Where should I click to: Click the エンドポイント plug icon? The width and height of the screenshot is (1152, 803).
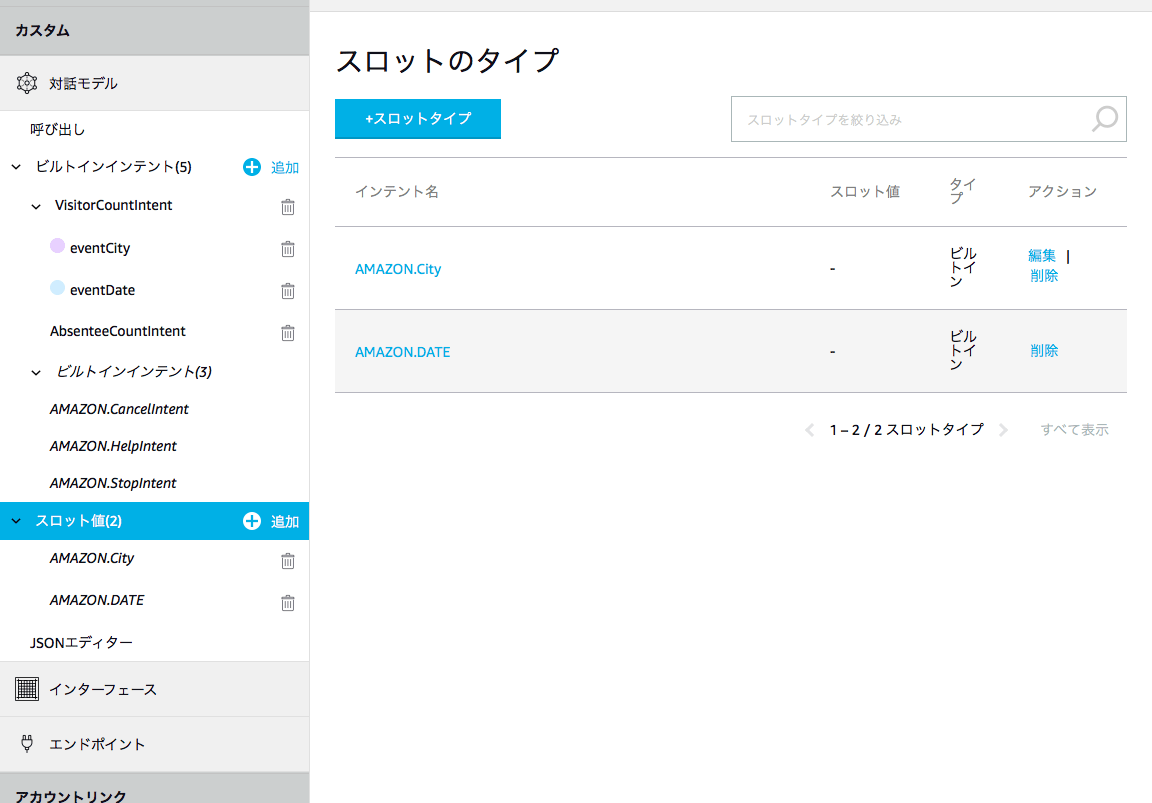click(27, 743)
